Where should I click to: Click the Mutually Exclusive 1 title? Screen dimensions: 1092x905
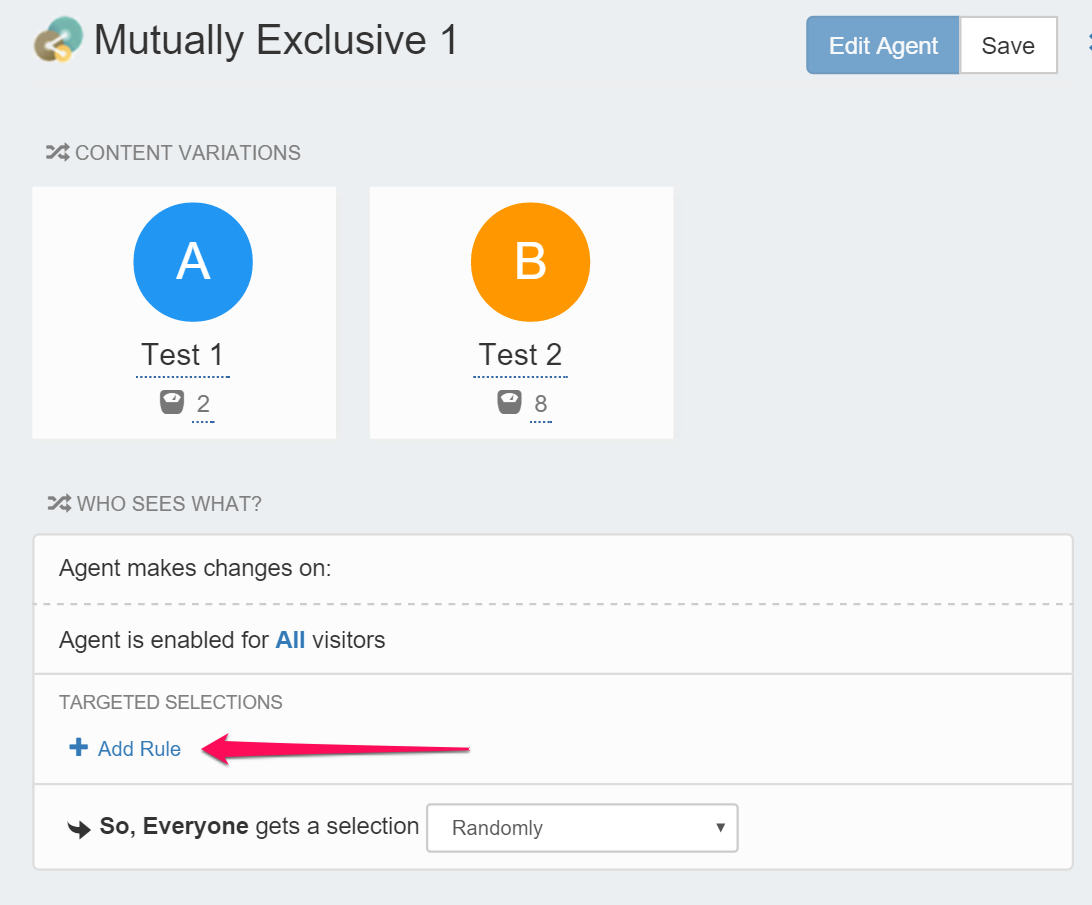pos(276,40)
